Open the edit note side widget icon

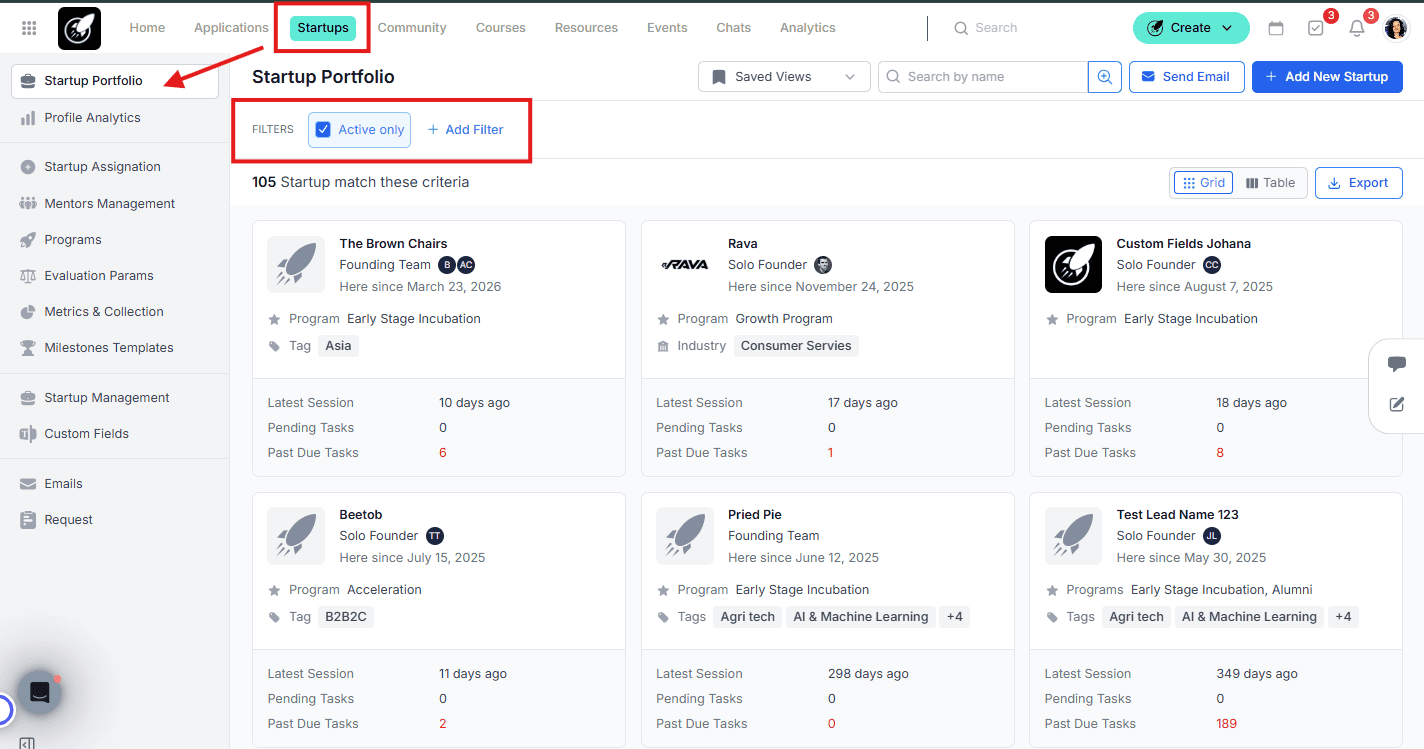point(1397,404)
